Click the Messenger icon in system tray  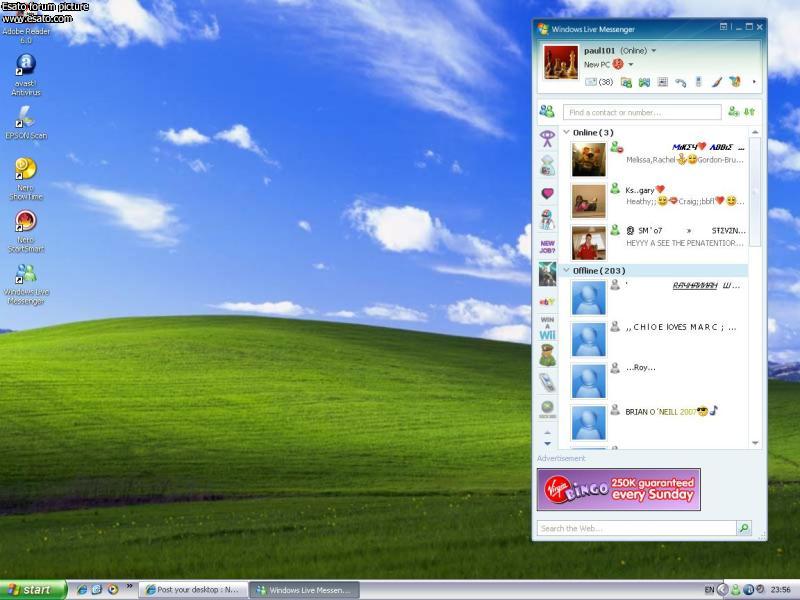[735, 590]
